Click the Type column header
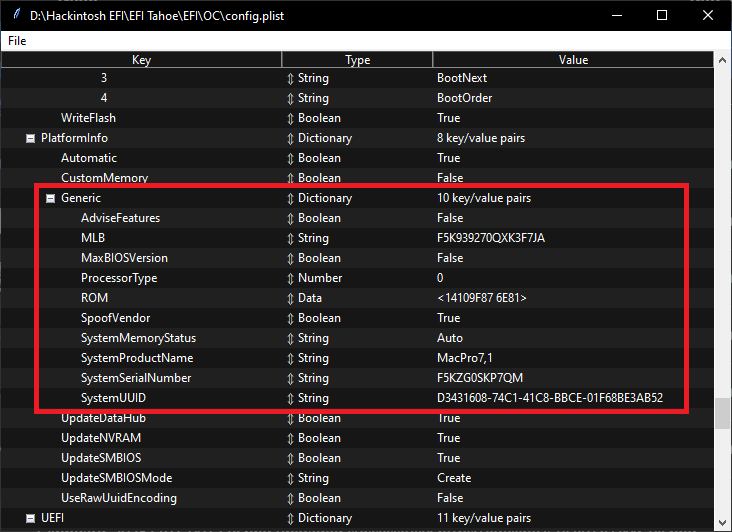 coord(358,60)
